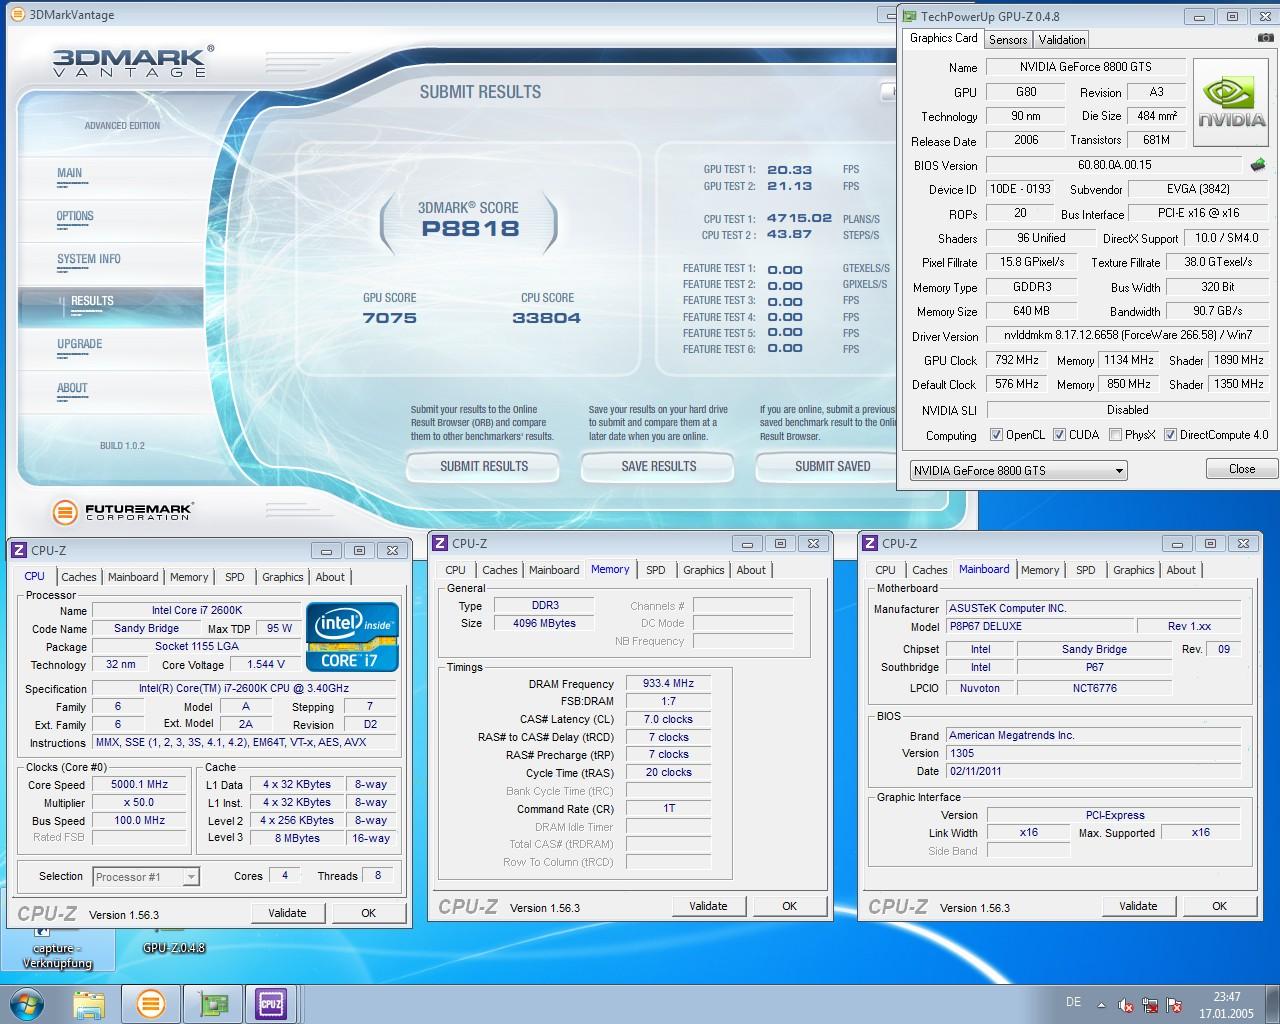Open SPD tab in CPU-Z Memory window

(x=656, y=570)
